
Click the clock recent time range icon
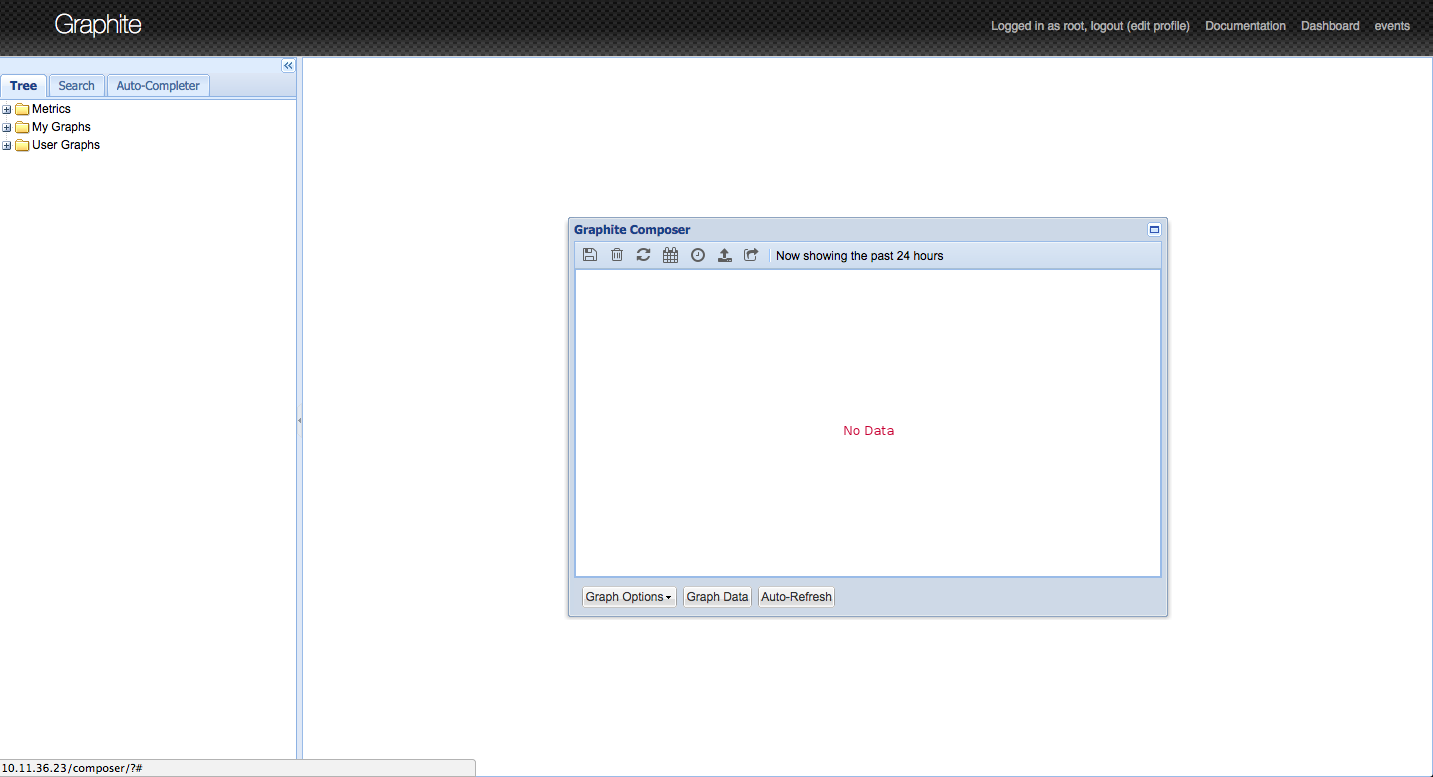[x=698, y=255]
